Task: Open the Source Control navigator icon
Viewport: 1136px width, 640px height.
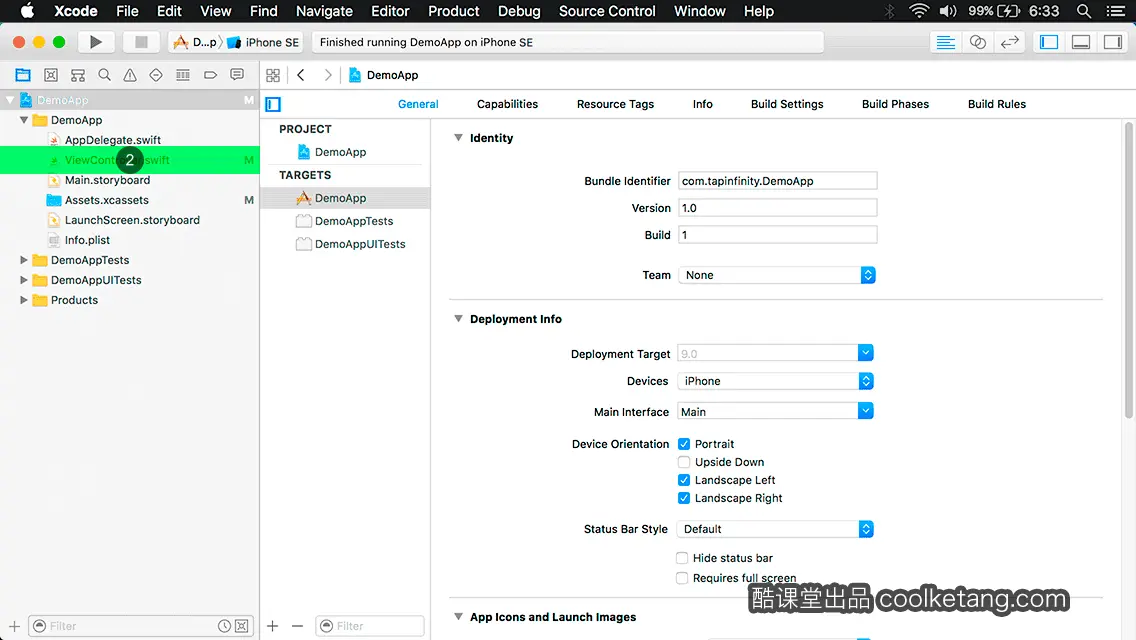Action: 51,75
